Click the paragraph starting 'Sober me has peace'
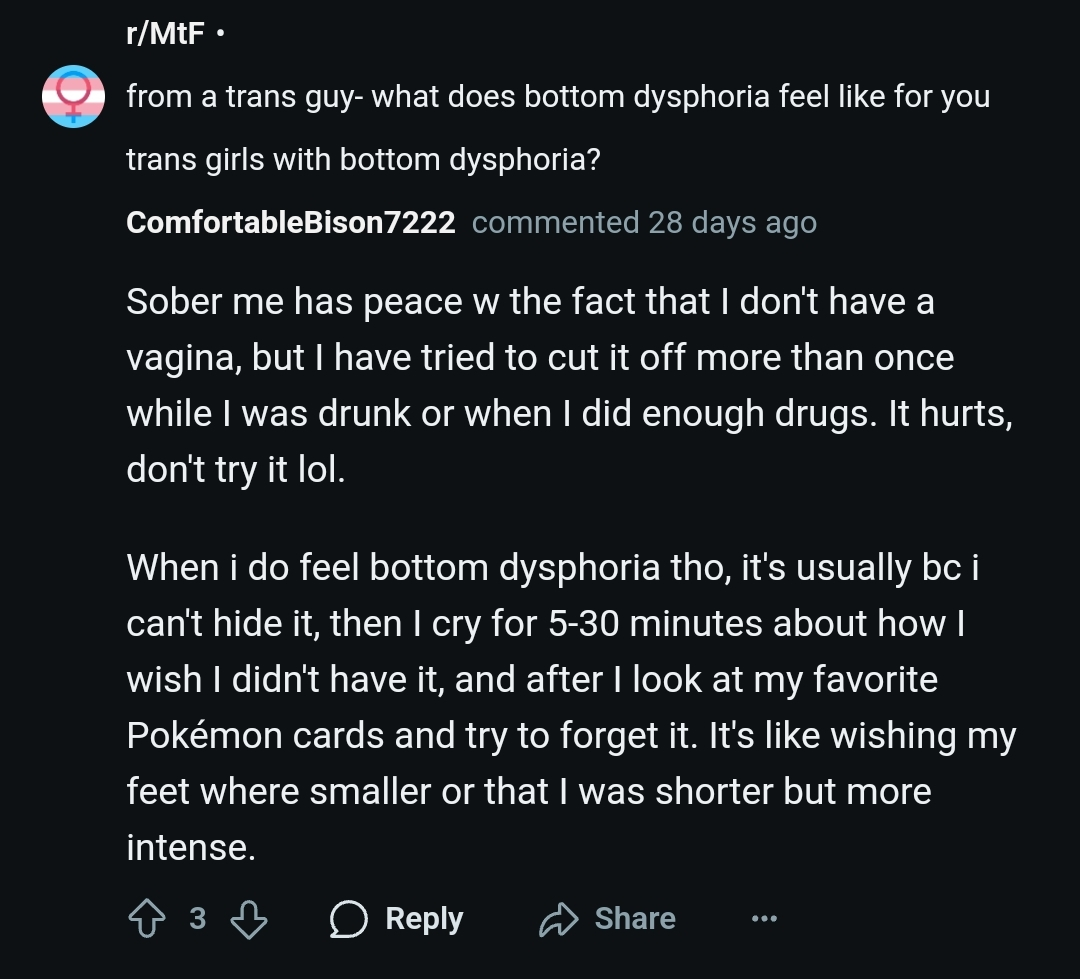This screenshot has width=1080, height=979. tap(570, 386)
